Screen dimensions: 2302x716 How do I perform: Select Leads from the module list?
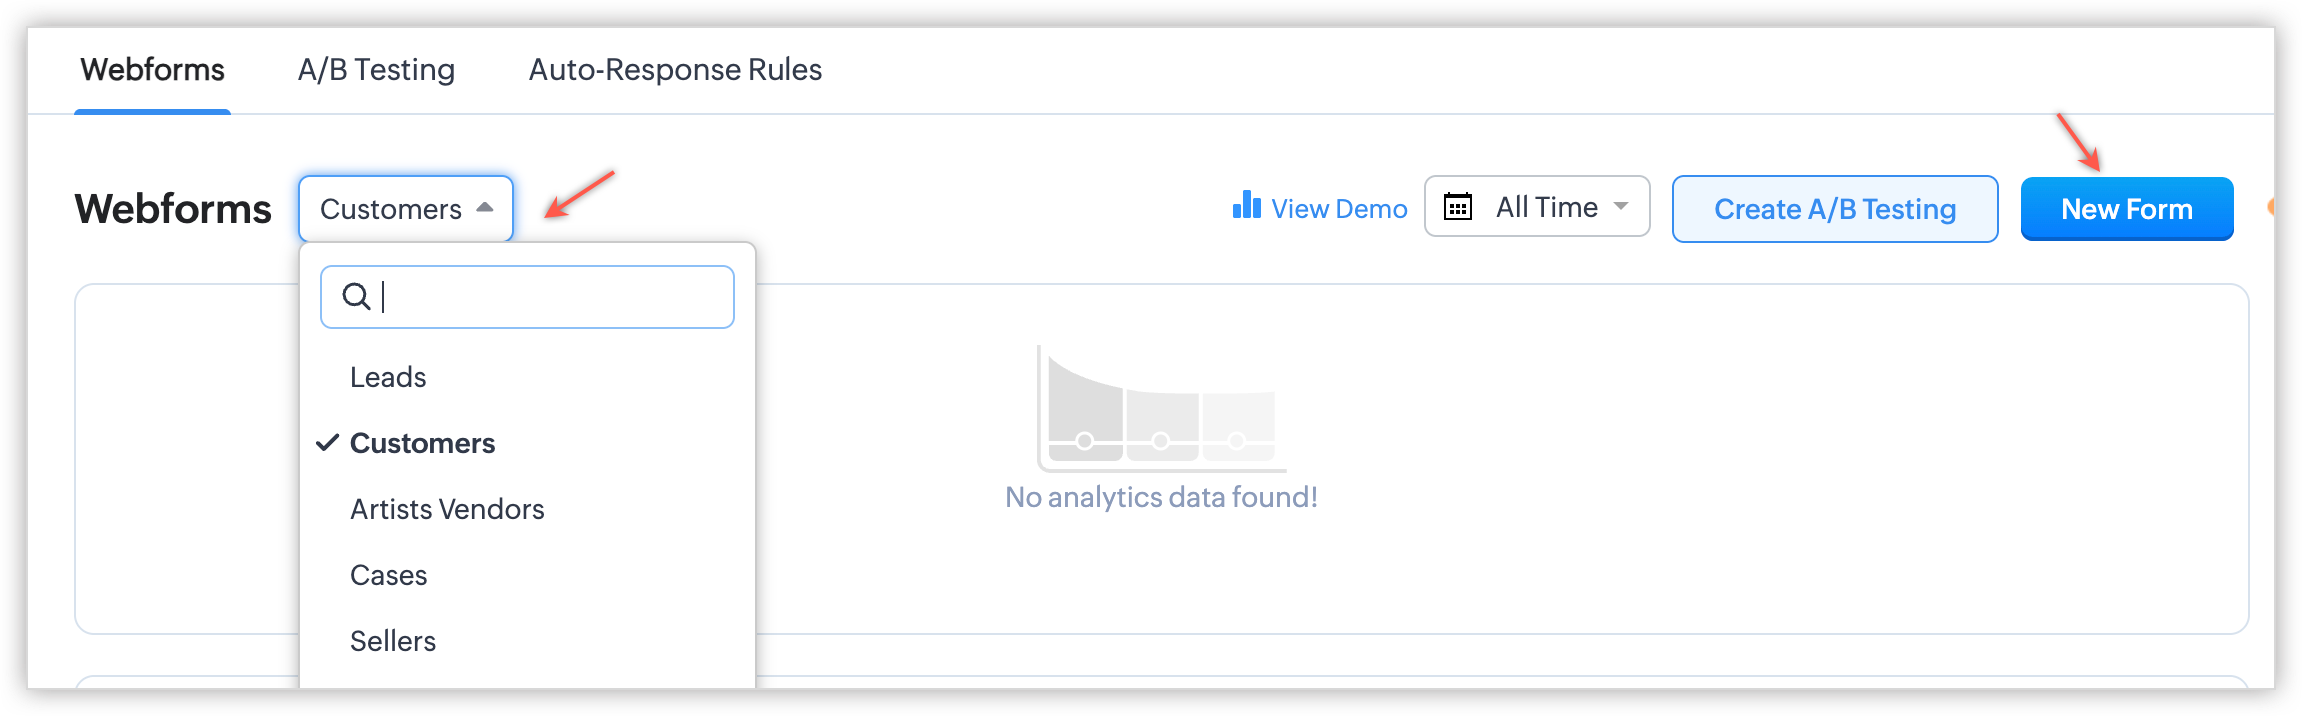[388, 377]
